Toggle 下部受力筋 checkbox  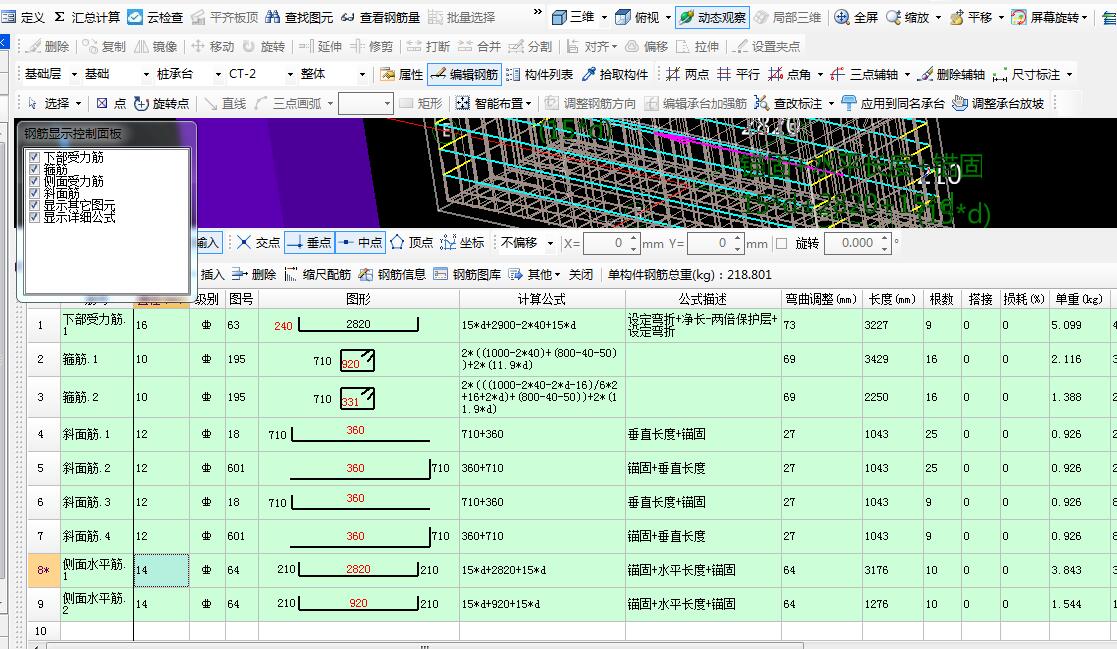click(x=33, y=157)
